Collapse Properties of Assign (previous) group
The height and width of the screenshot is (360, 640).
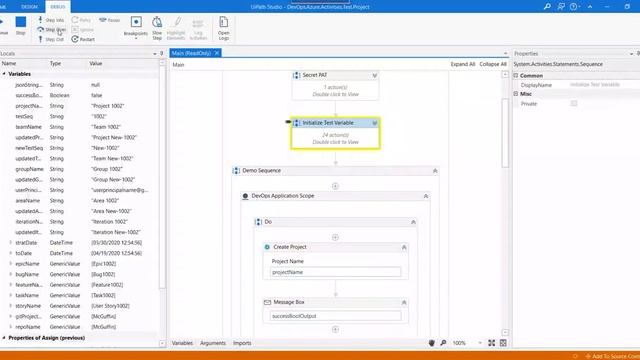coord(4,338)
